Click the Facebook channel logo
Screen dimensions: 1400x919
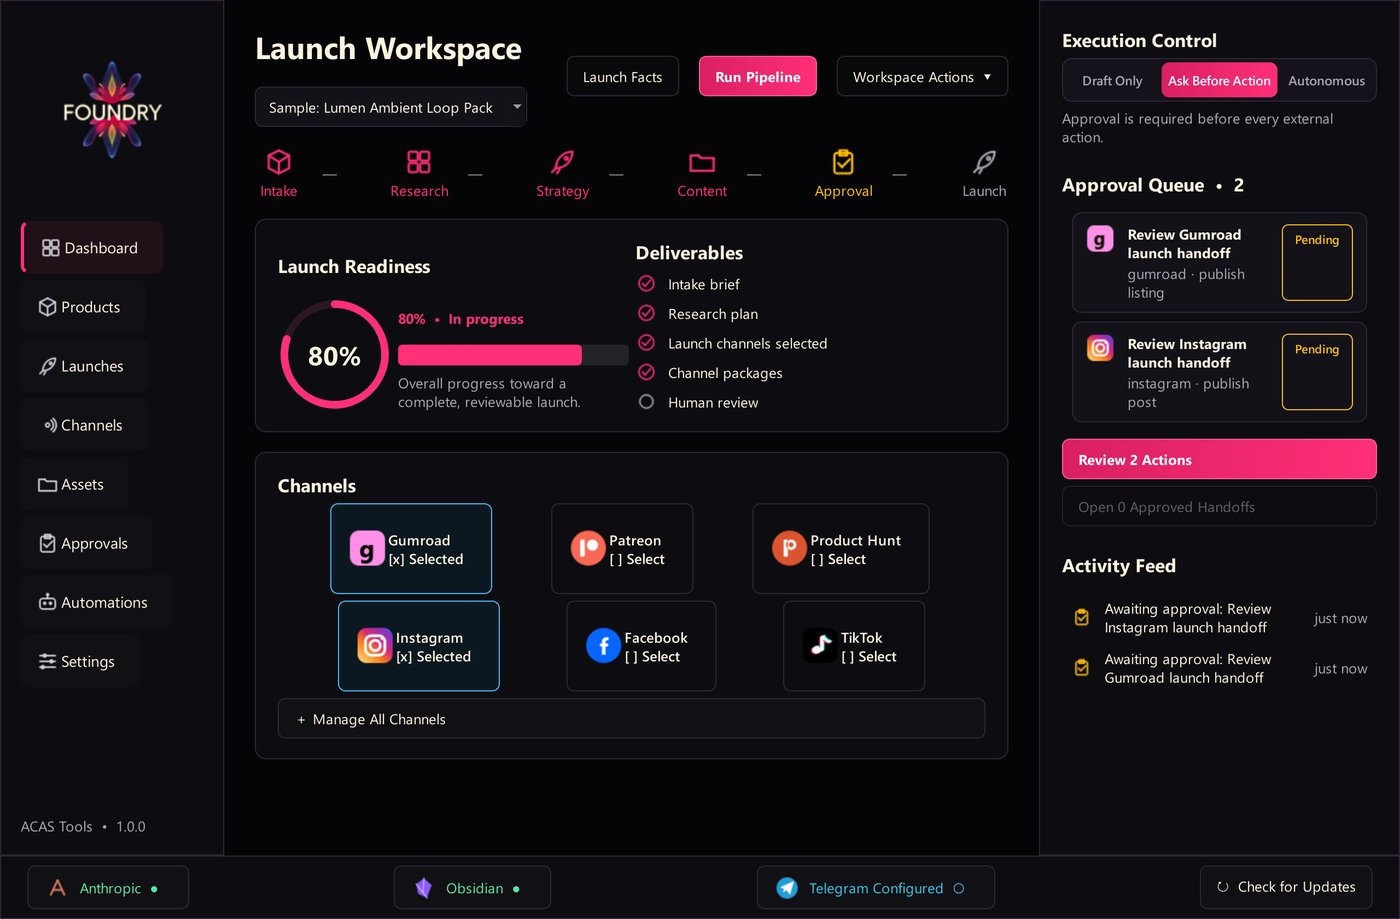tap(603, 646)
